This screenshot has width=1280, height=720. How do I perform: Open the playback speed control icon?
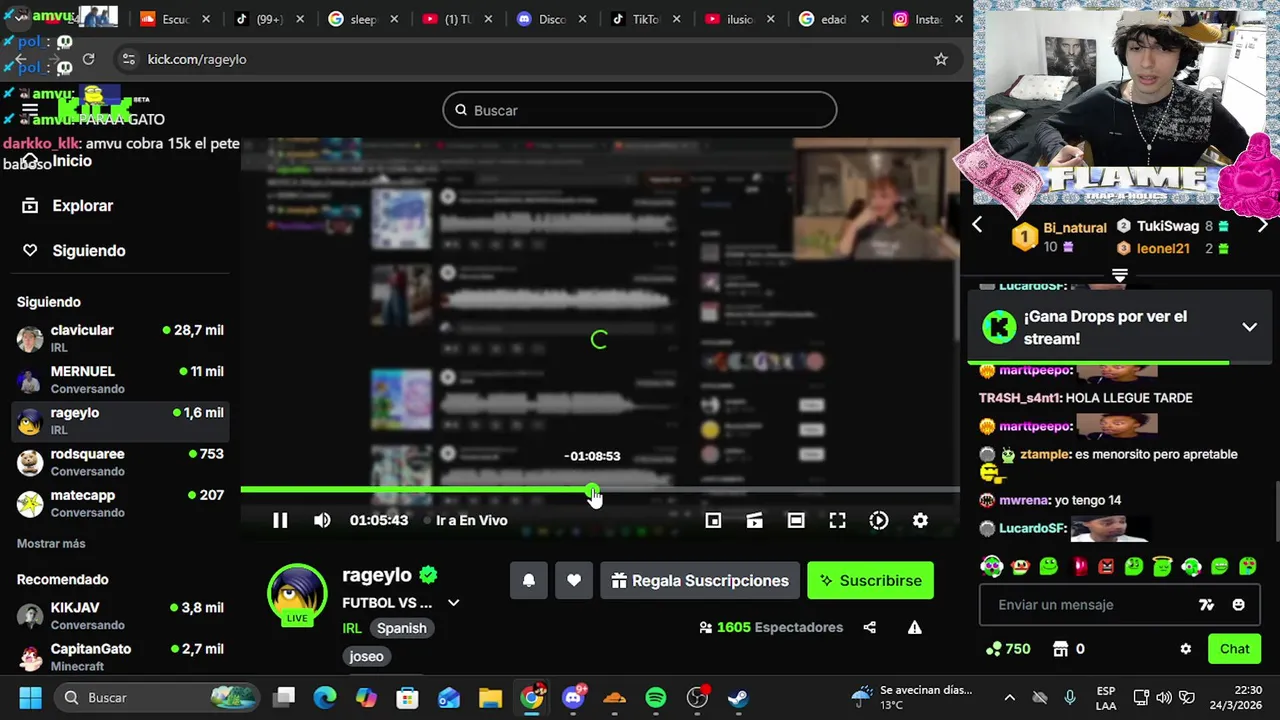click(879, 520)
